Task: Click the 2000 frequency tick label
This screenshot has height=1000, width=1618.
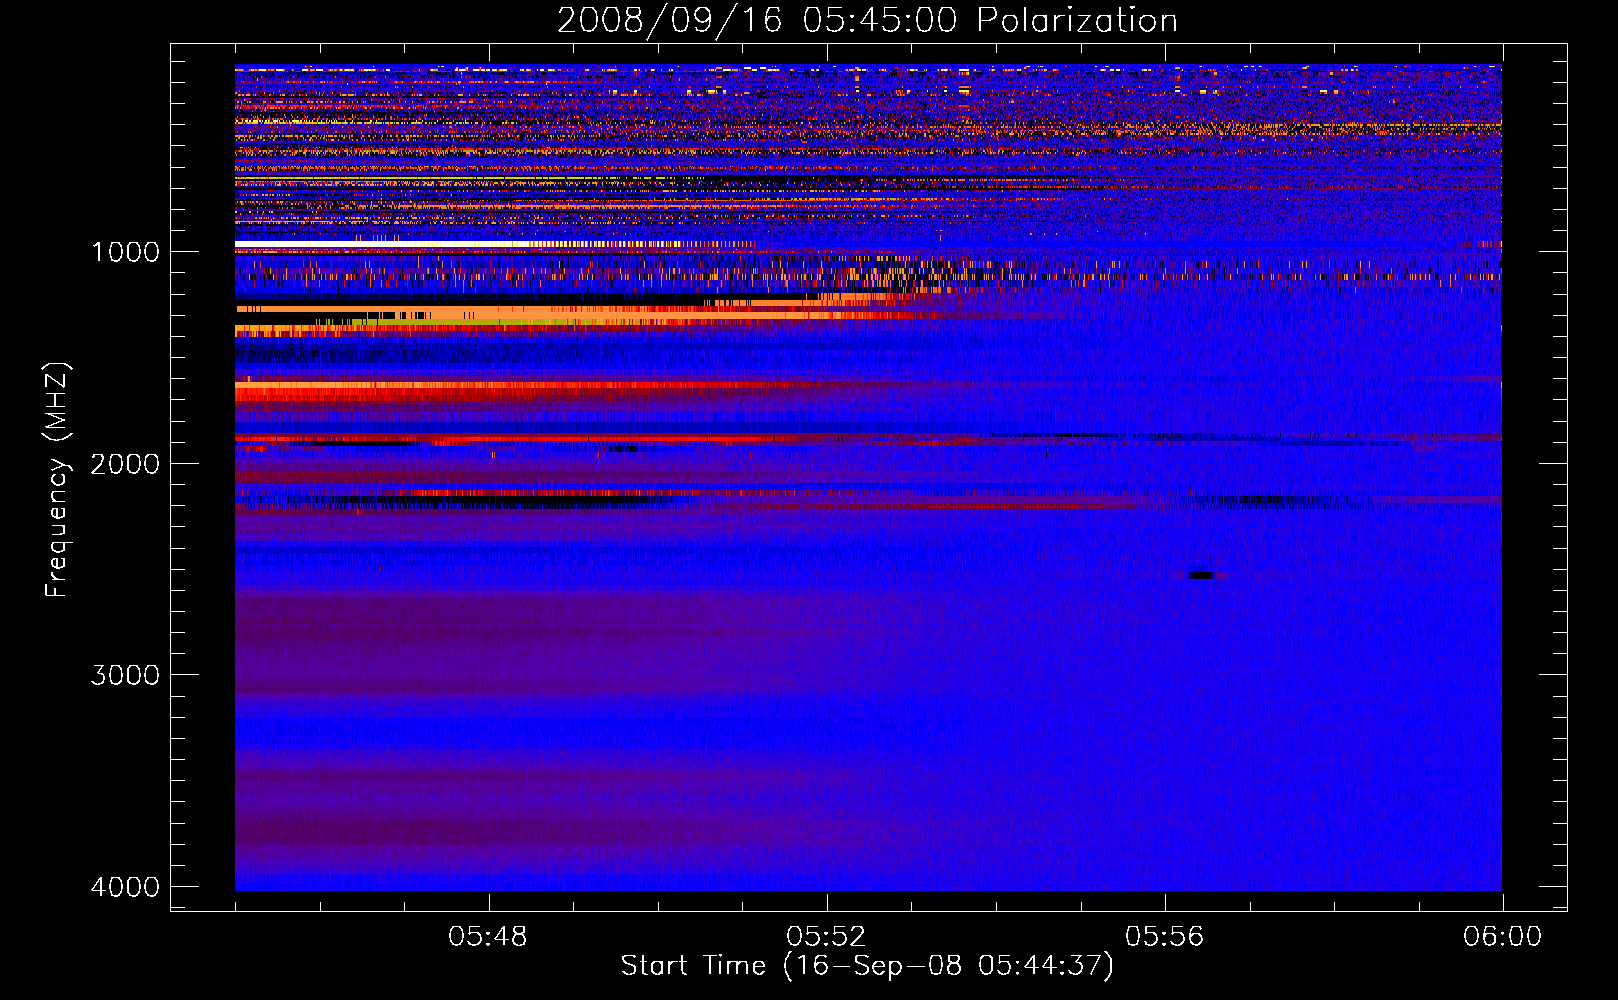Action: click(125, 464)
